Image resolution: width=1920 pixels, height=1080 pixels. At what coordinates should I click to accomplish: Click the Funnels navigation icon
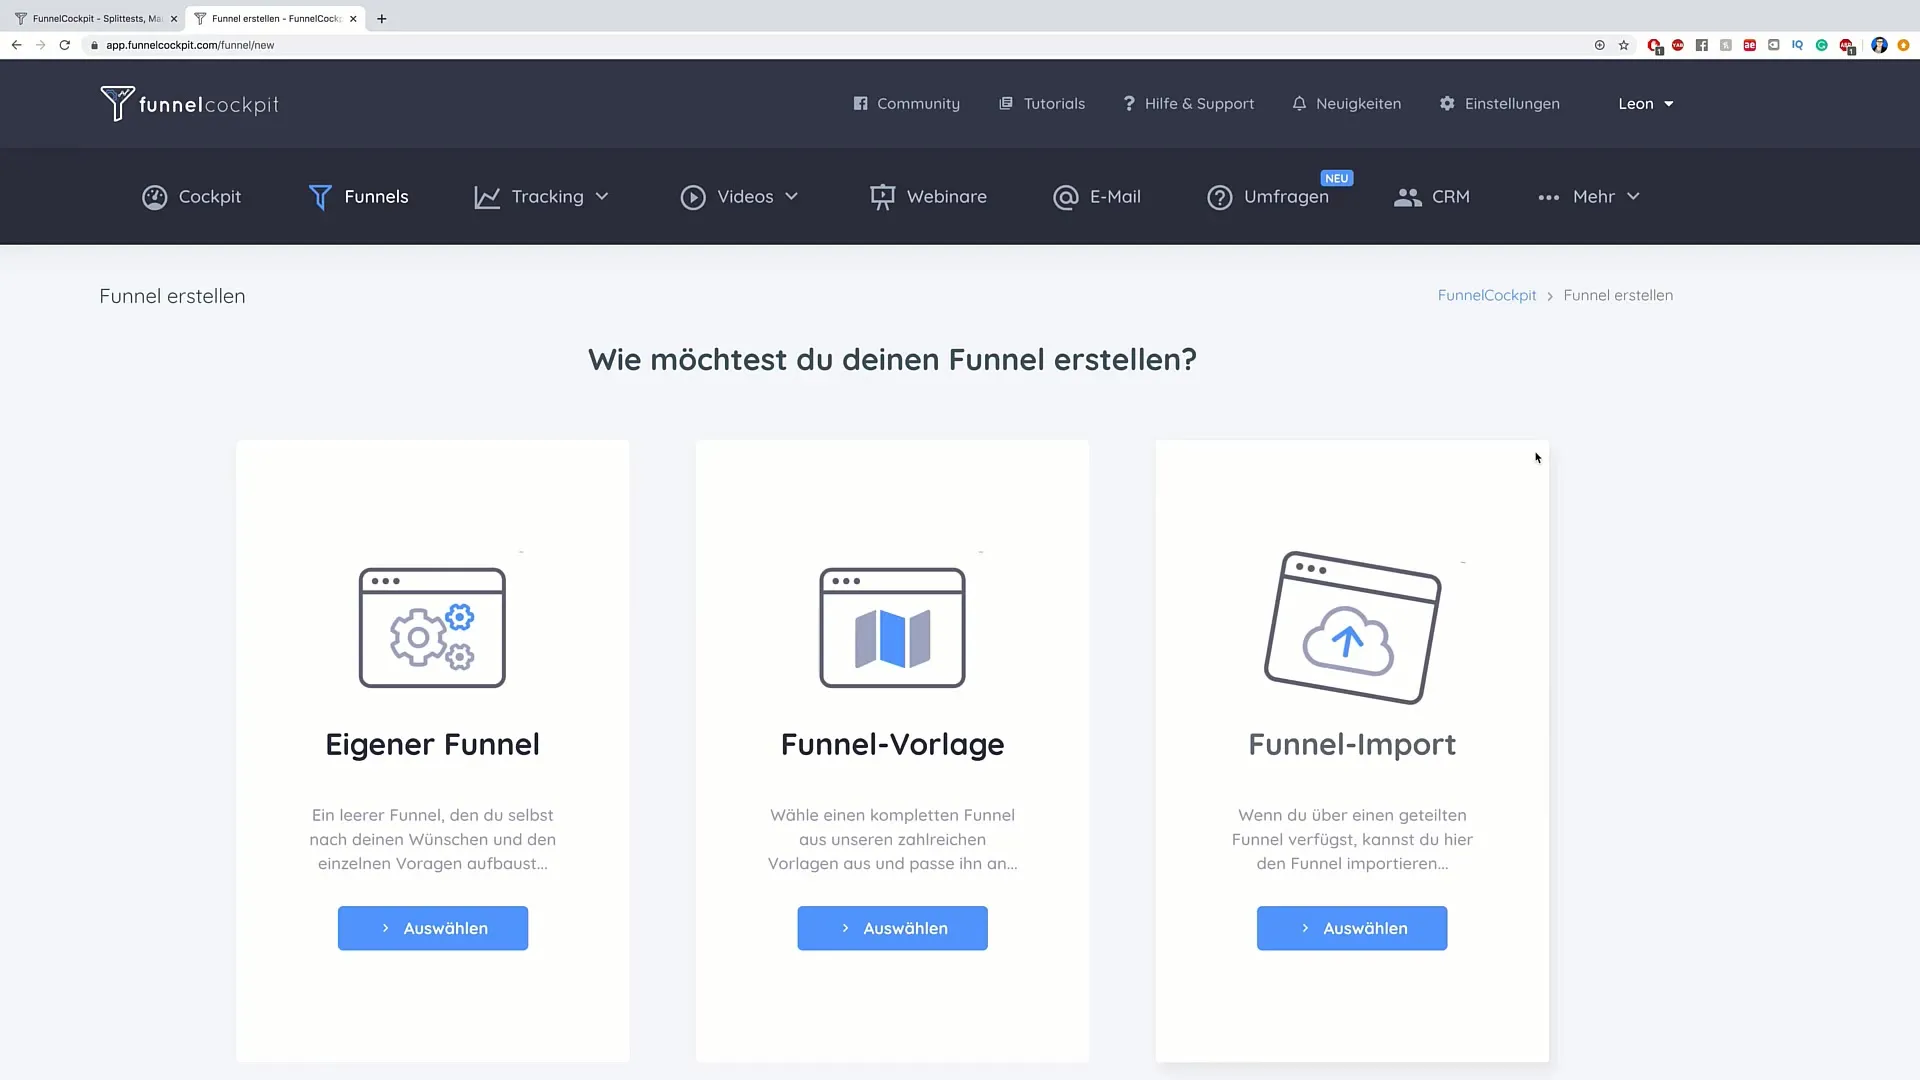320,196
